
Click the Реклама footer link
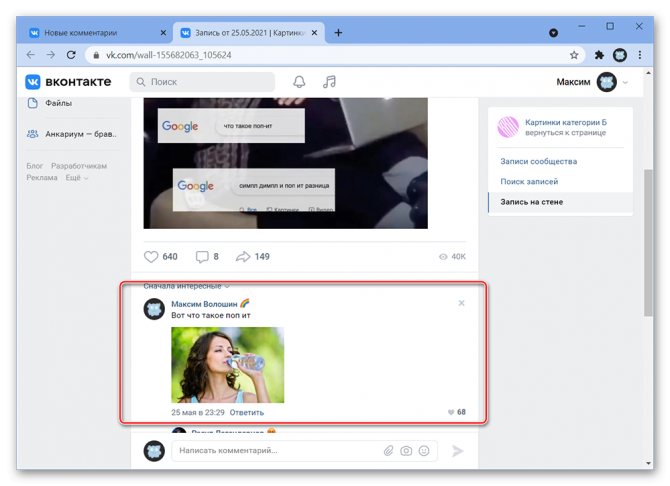coord(42,178)
